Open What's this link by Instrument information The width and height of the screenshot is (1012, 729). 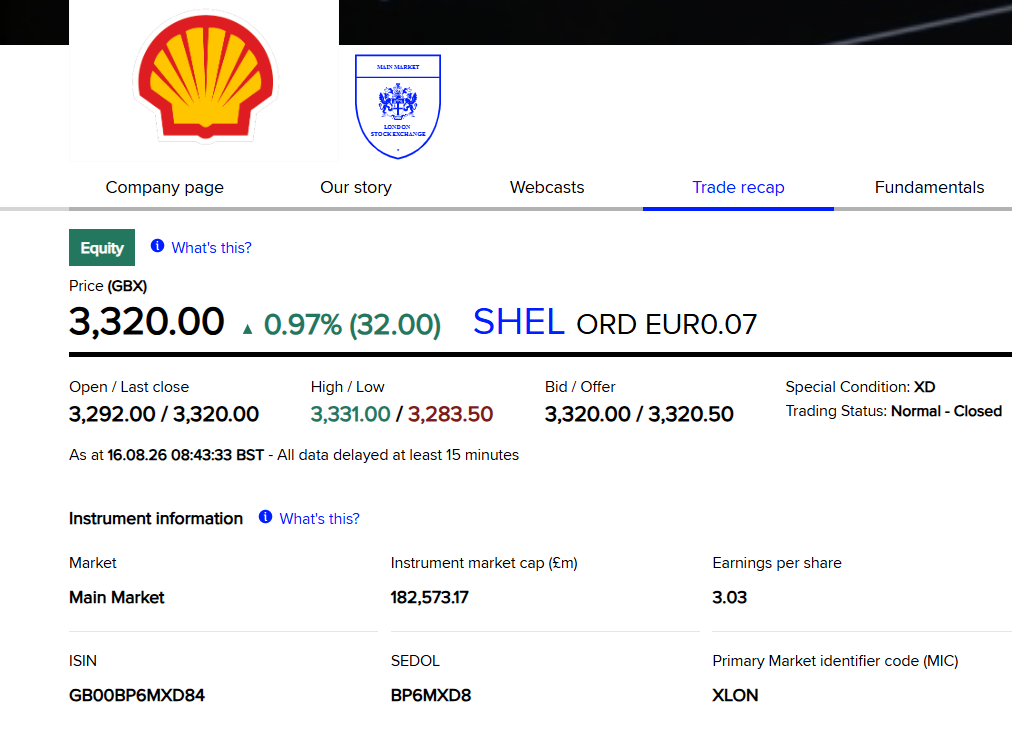[x=319, y=519]
